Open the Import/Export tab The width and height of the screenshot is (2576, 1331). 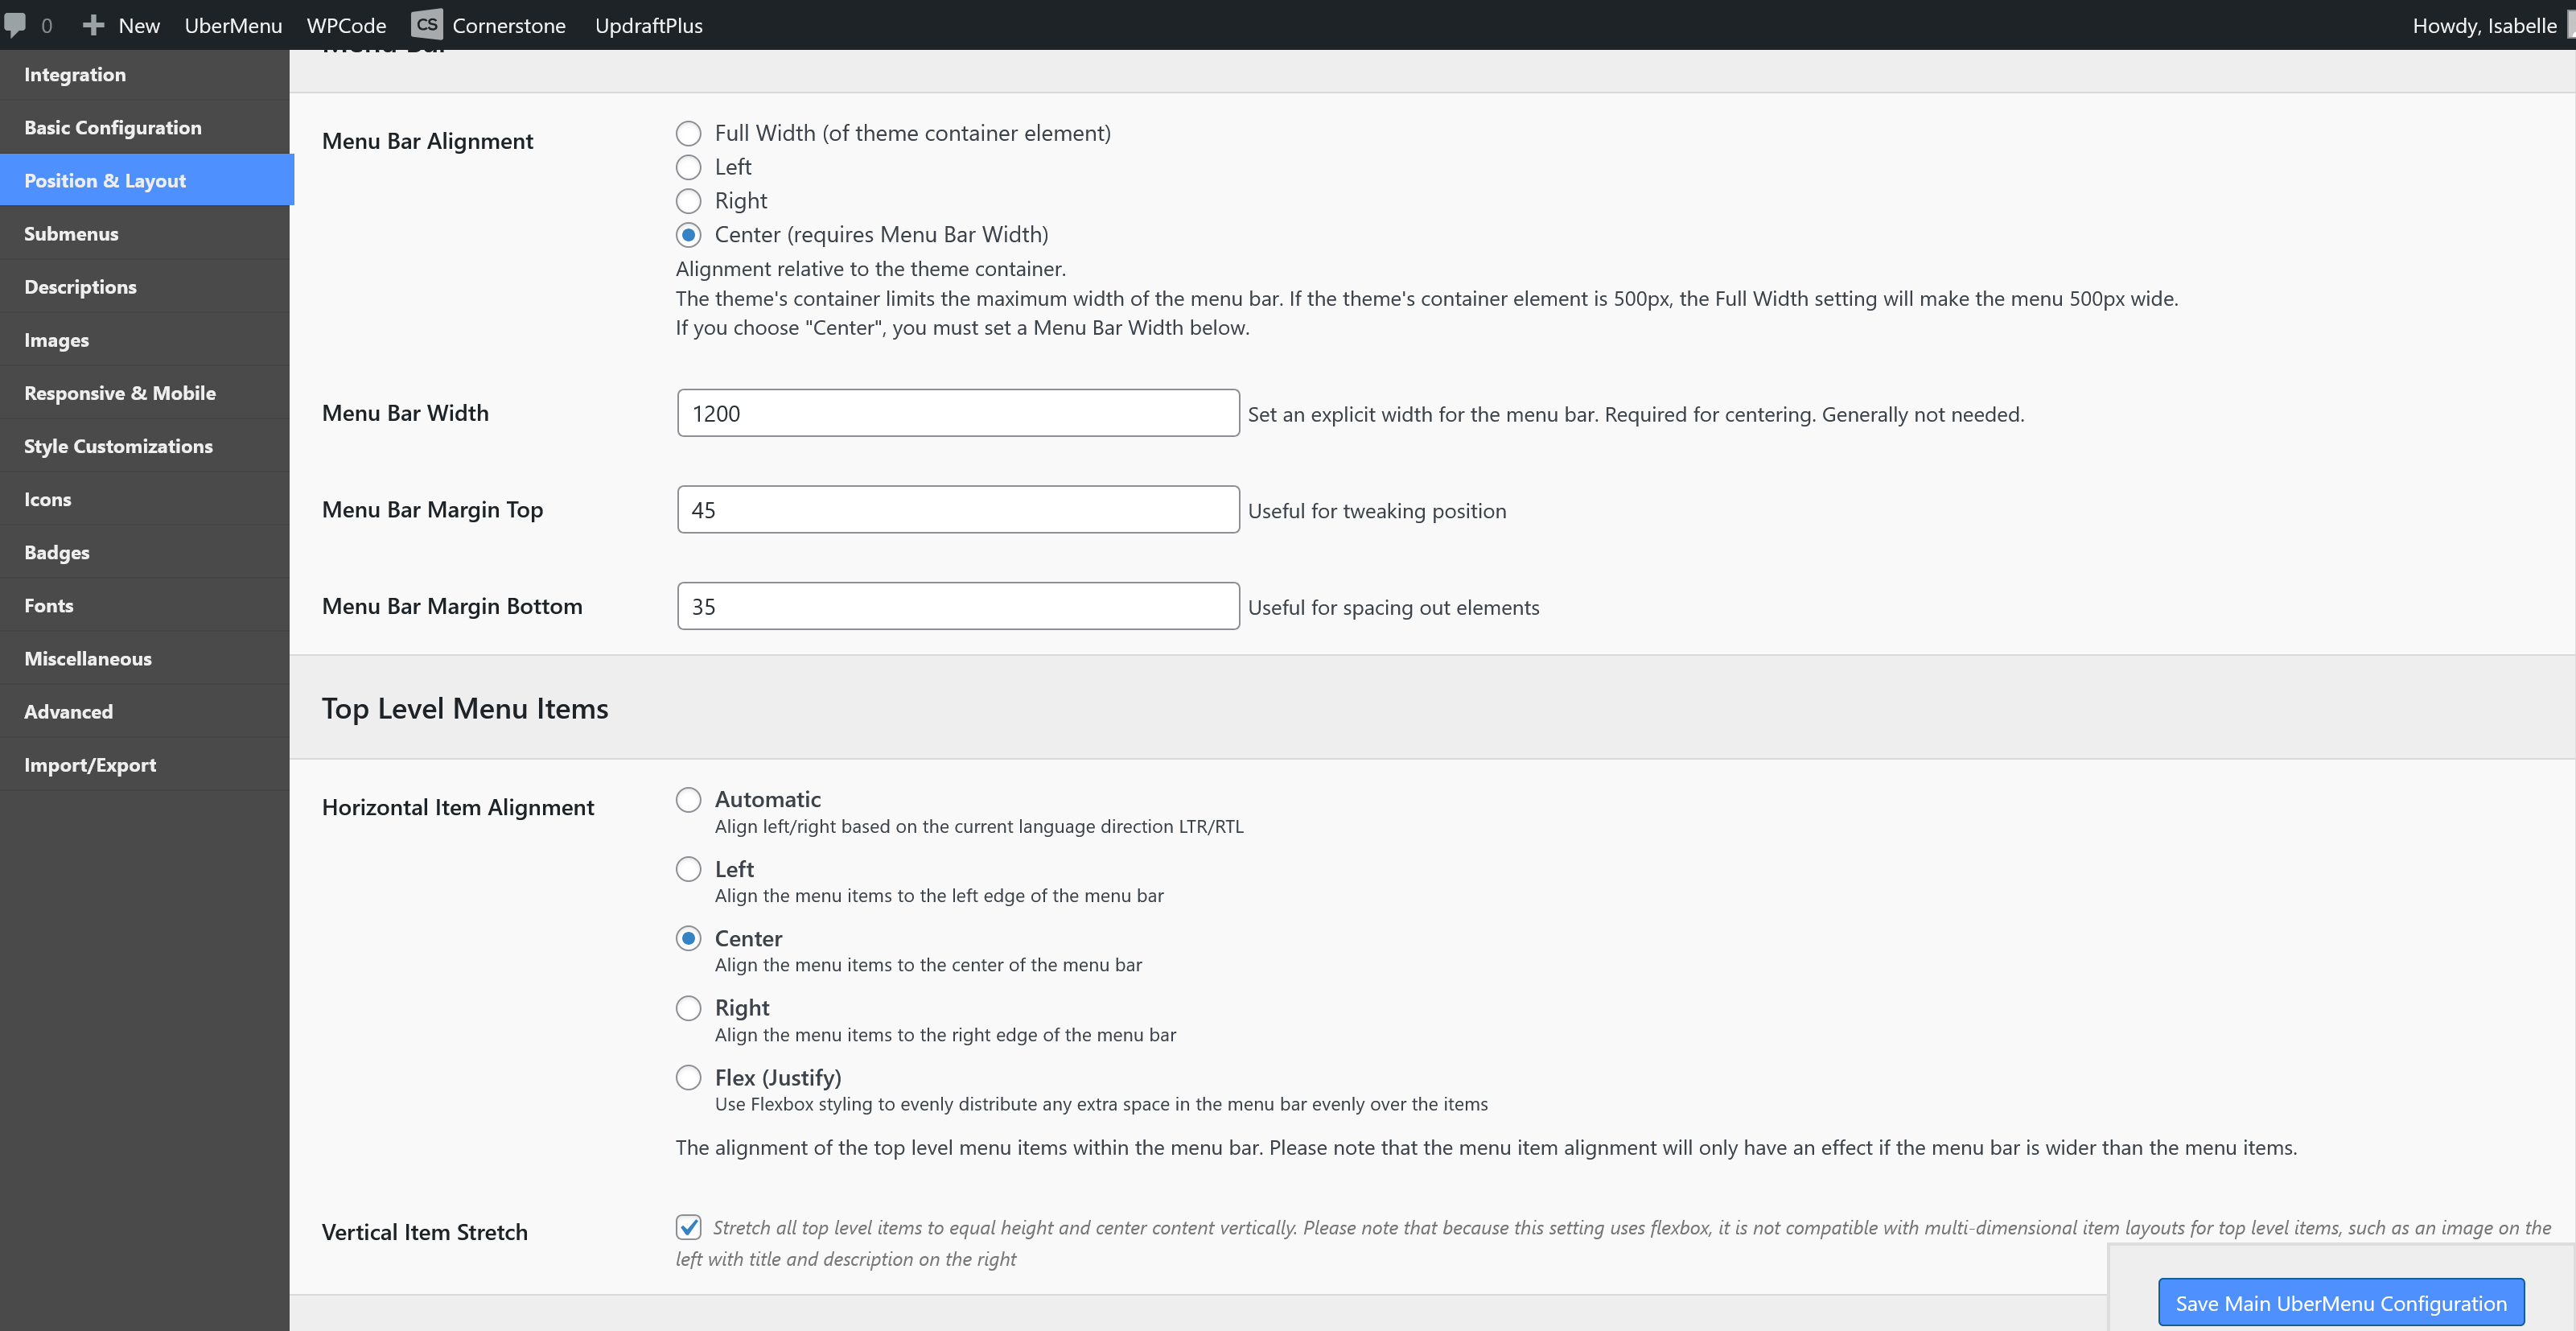tap(145, 763)
